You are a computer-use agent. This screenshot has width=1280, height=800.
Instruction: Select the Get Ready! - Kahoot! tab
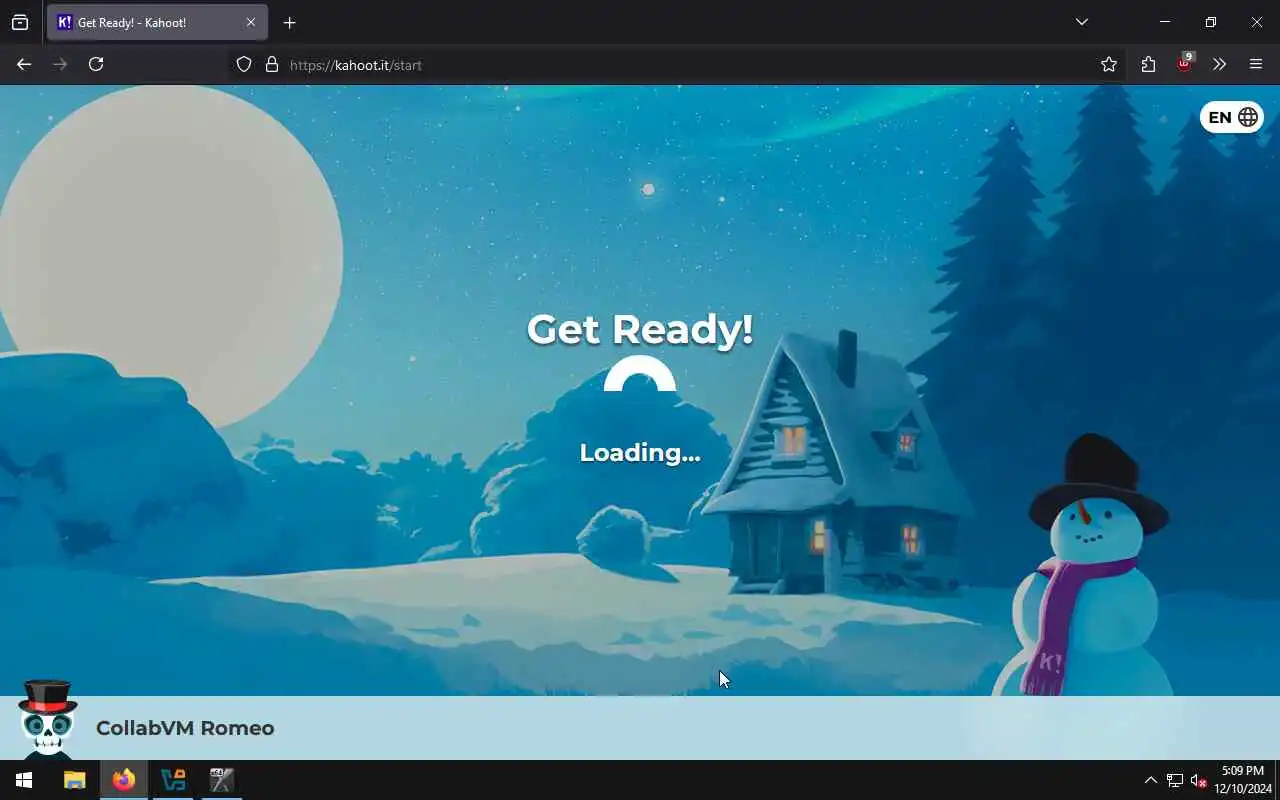157,22
